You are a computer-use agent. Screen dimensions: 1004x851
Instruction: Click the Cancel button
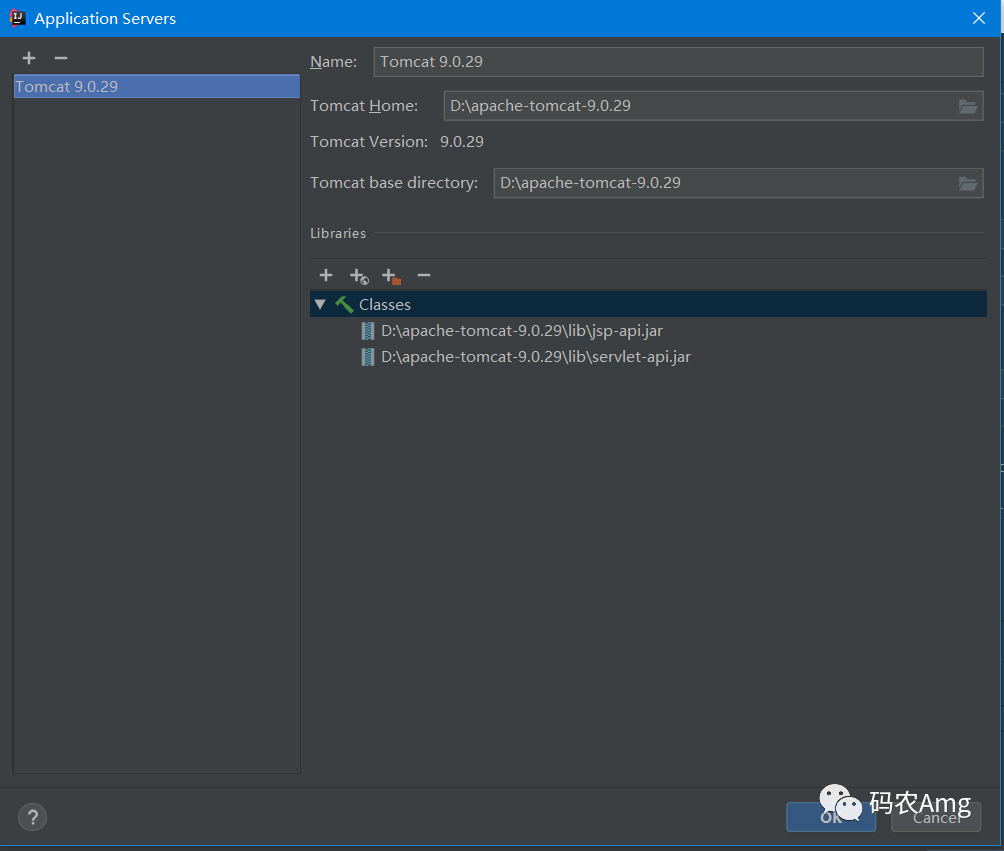click(x=935, y=817)
